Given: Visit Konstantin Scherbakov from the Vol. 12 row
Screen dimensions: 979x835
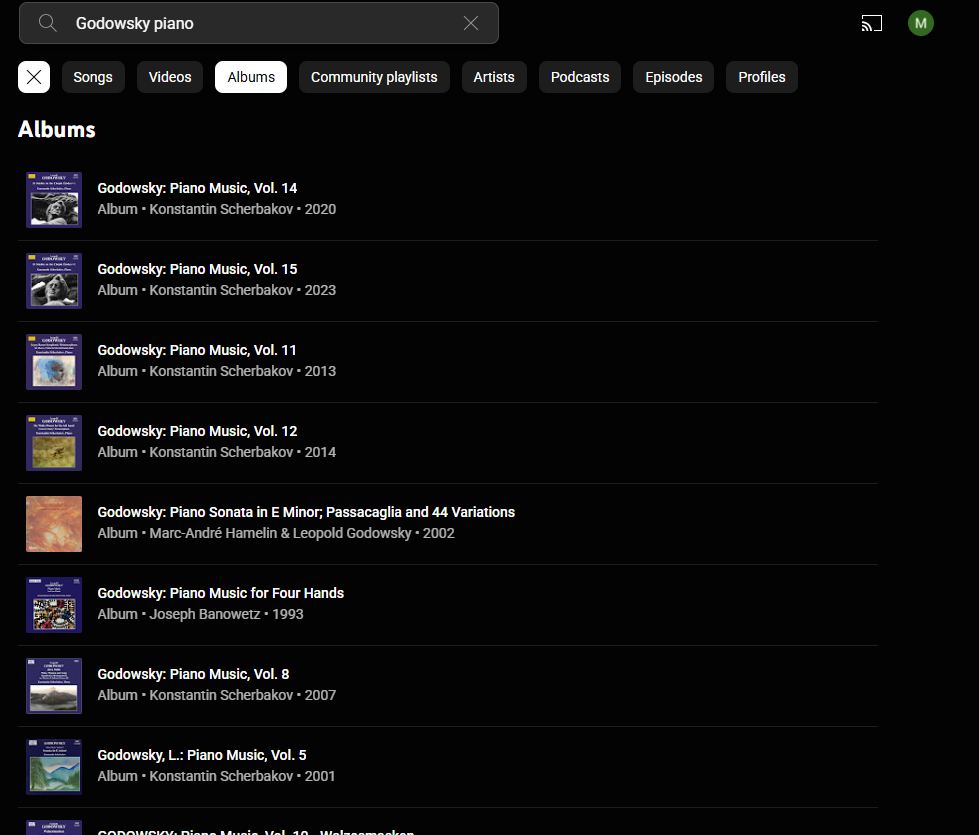Looking at the screenshot, I should click(x=221, y=452).
